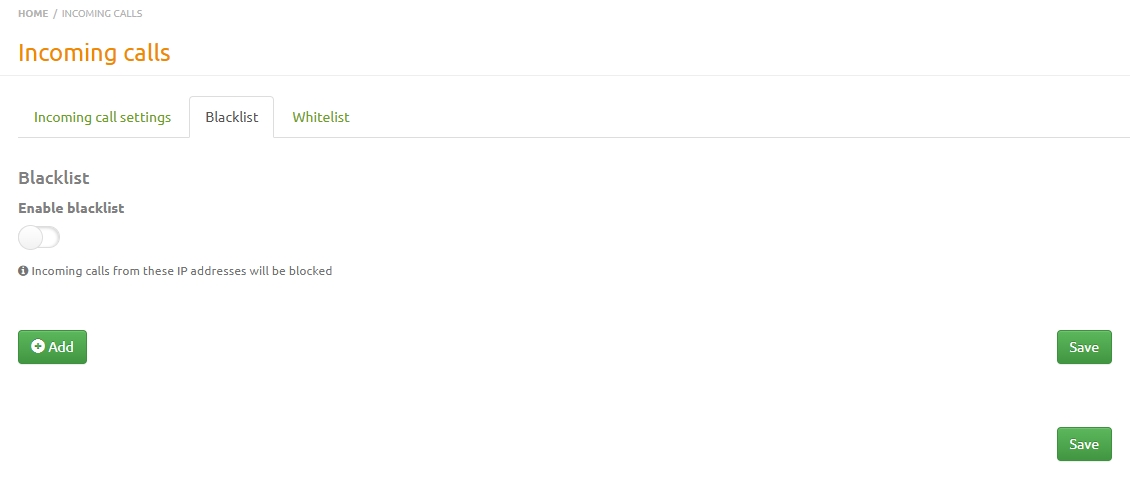This screenshot has height=478, width=1130.
Task: Toggle the Enable blacklist switch
Action: click(x=39, y=237)
